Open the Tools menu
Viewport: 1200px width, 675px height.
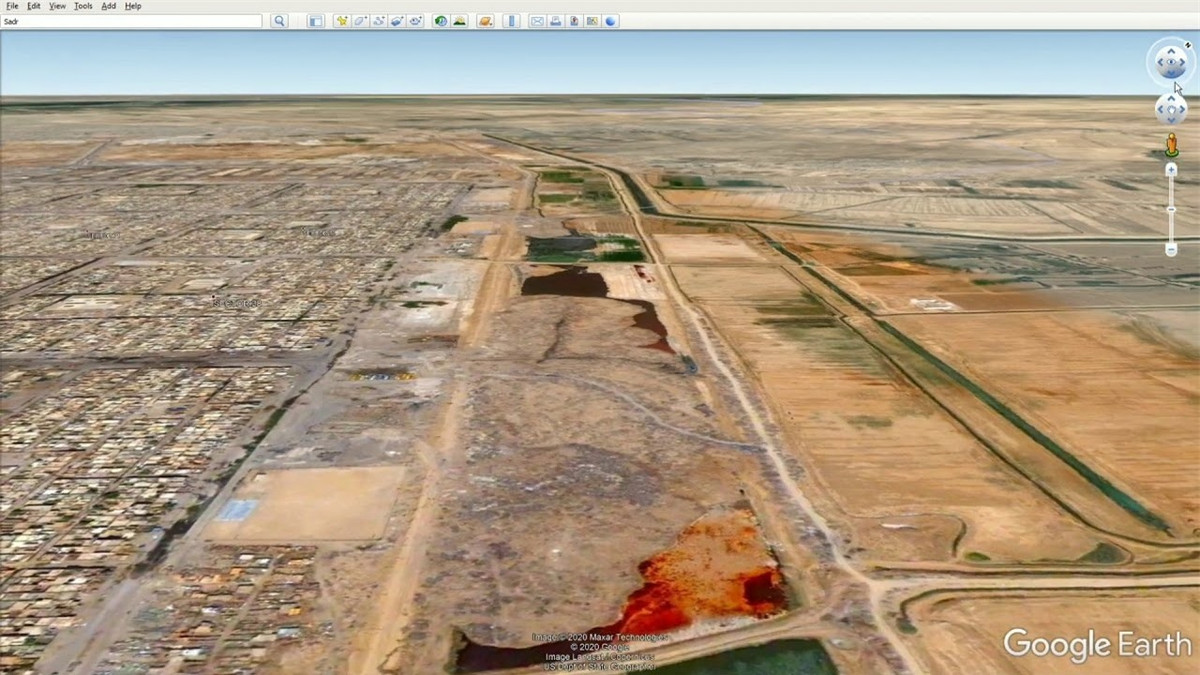pos(82,5)
